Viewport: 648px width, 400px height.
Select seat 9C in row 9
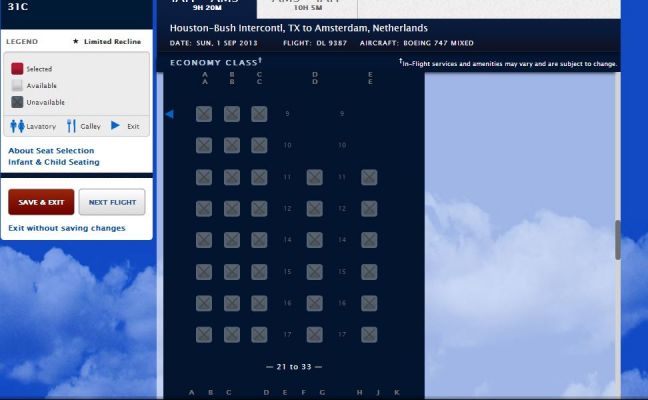pyautogui.click(x=259, y=114)
